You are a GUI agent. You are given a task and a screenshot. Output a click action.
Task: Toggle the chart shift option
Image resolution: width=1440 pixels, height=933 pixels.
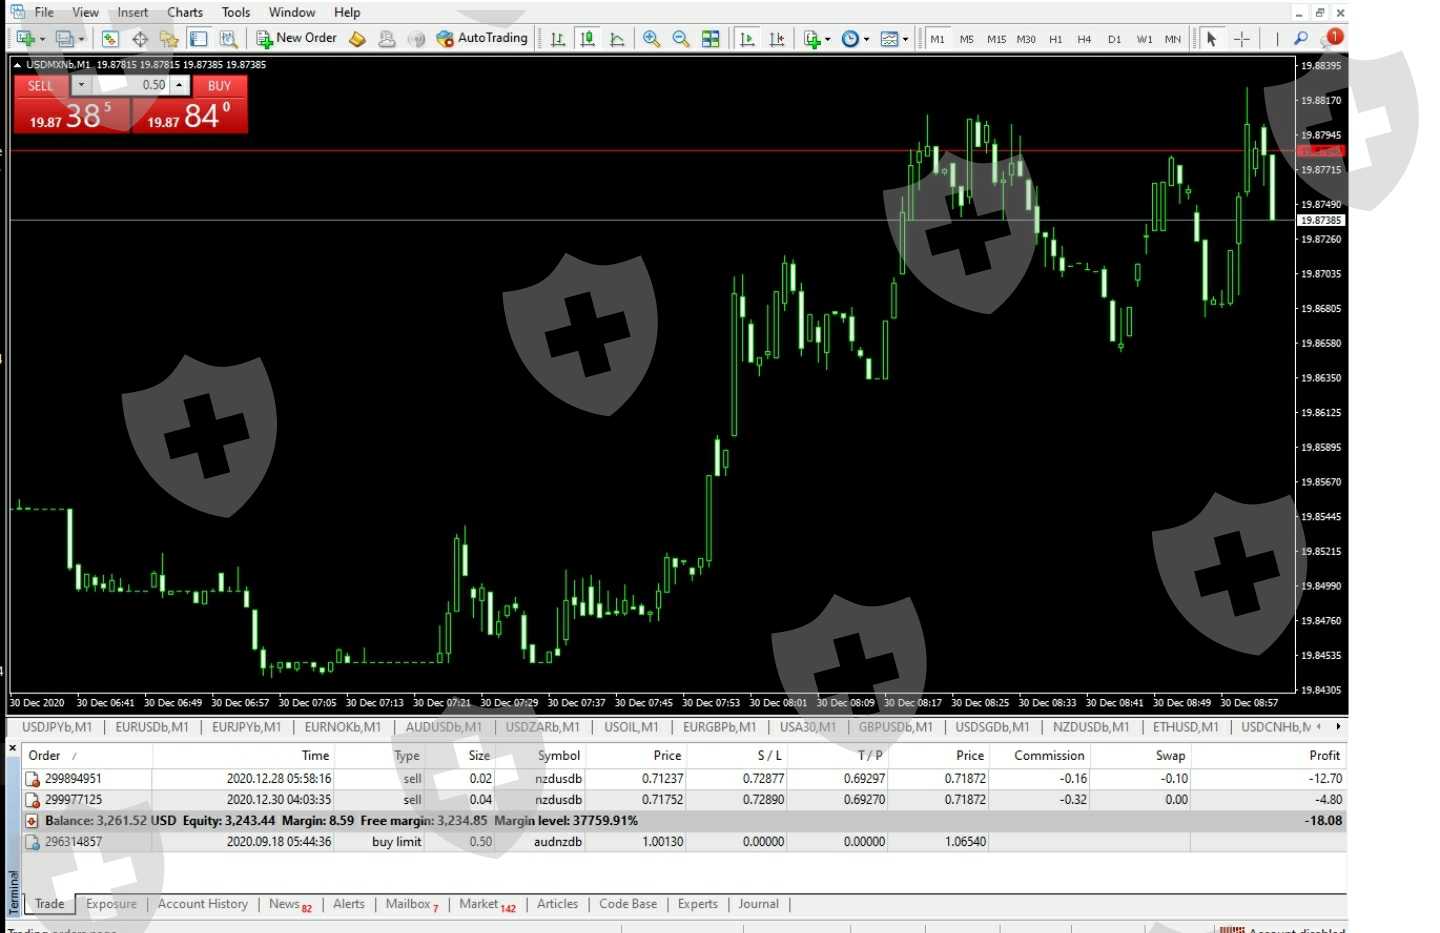(x=777, y=39)
